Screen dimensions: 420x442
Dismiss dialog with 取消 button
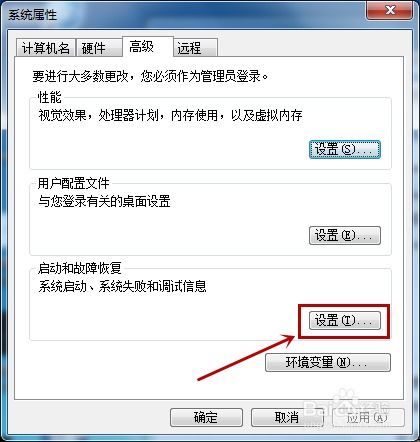coord(287,417)
